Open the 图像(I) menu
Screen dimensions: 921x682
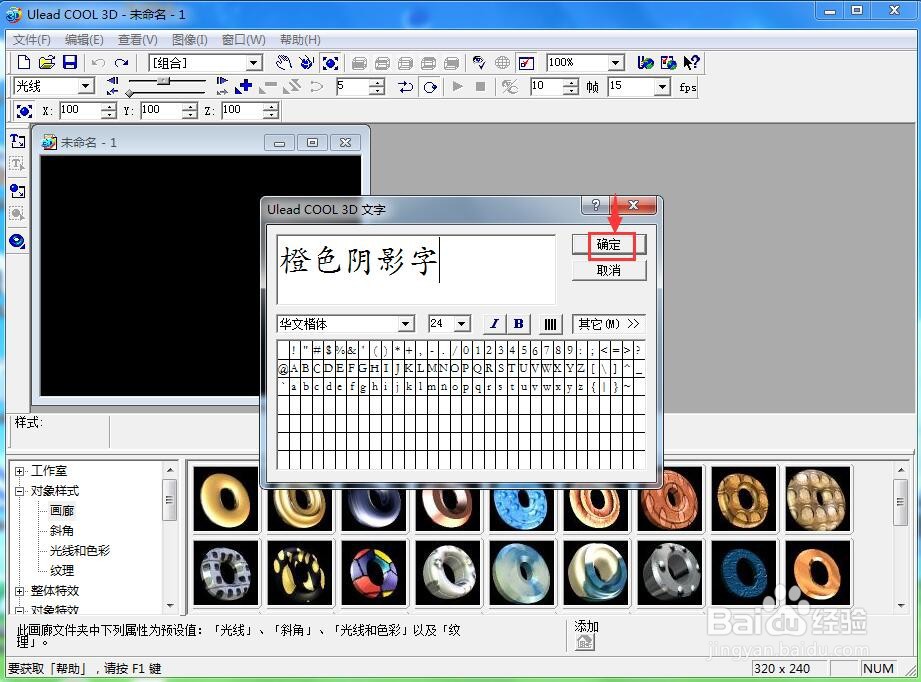(190, 40)
